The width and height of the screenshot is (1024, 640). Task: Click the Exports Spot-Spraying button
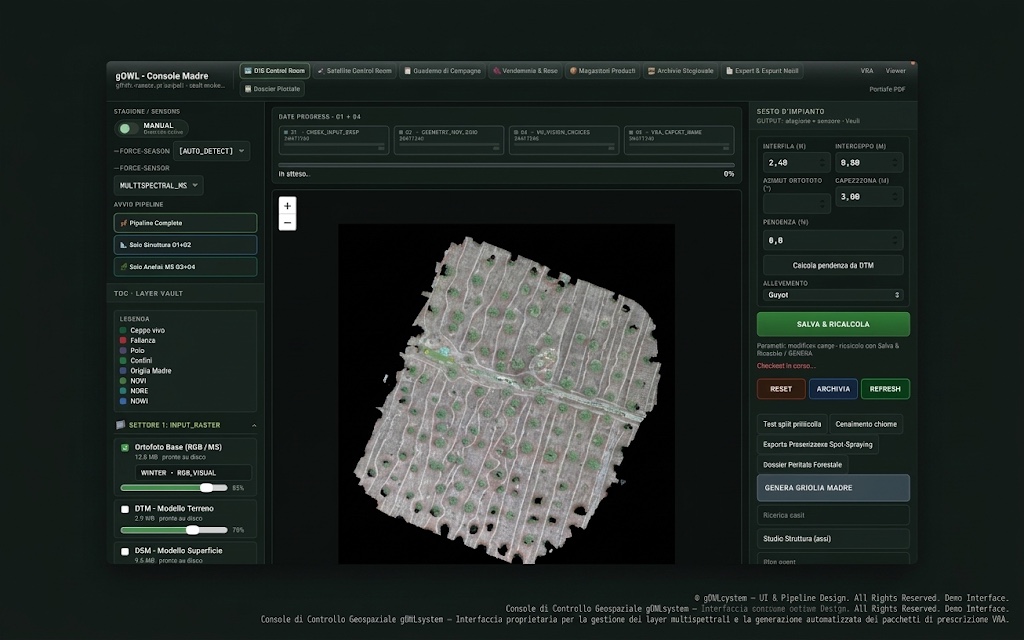tap(818, 445)
